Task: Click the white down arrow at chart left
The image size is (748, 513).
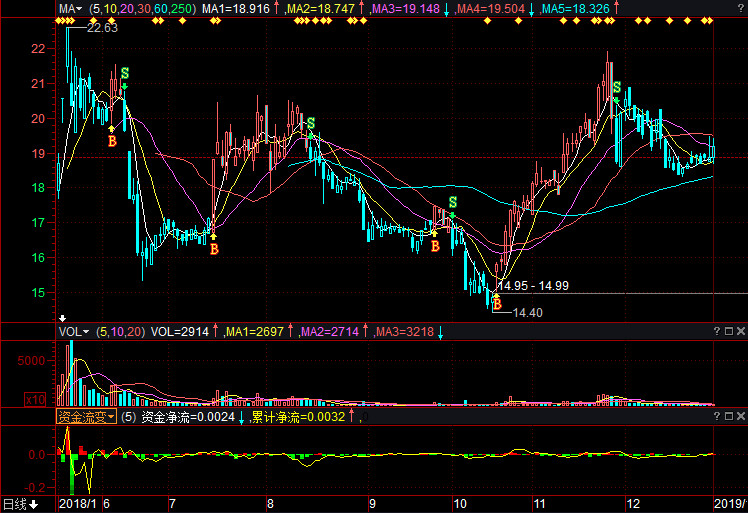Action: tap(62, 318)
